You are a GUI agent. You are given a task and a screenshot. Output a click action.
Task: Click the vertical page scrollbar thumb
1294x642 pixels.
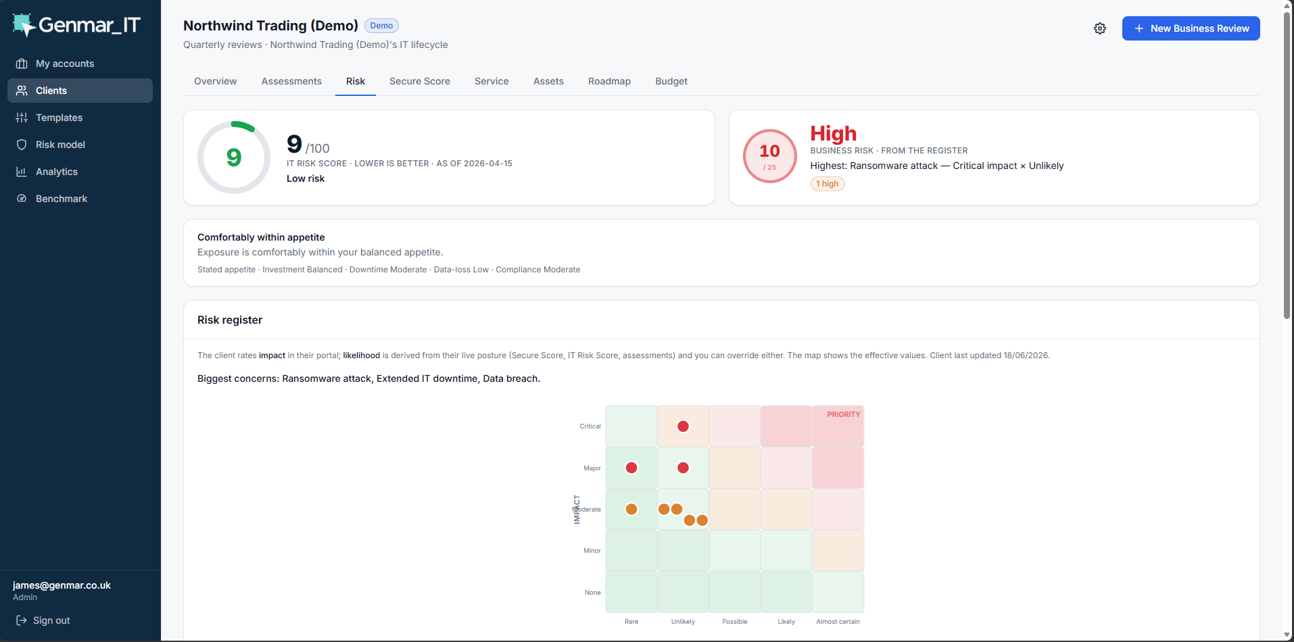tap(1287, 166)
